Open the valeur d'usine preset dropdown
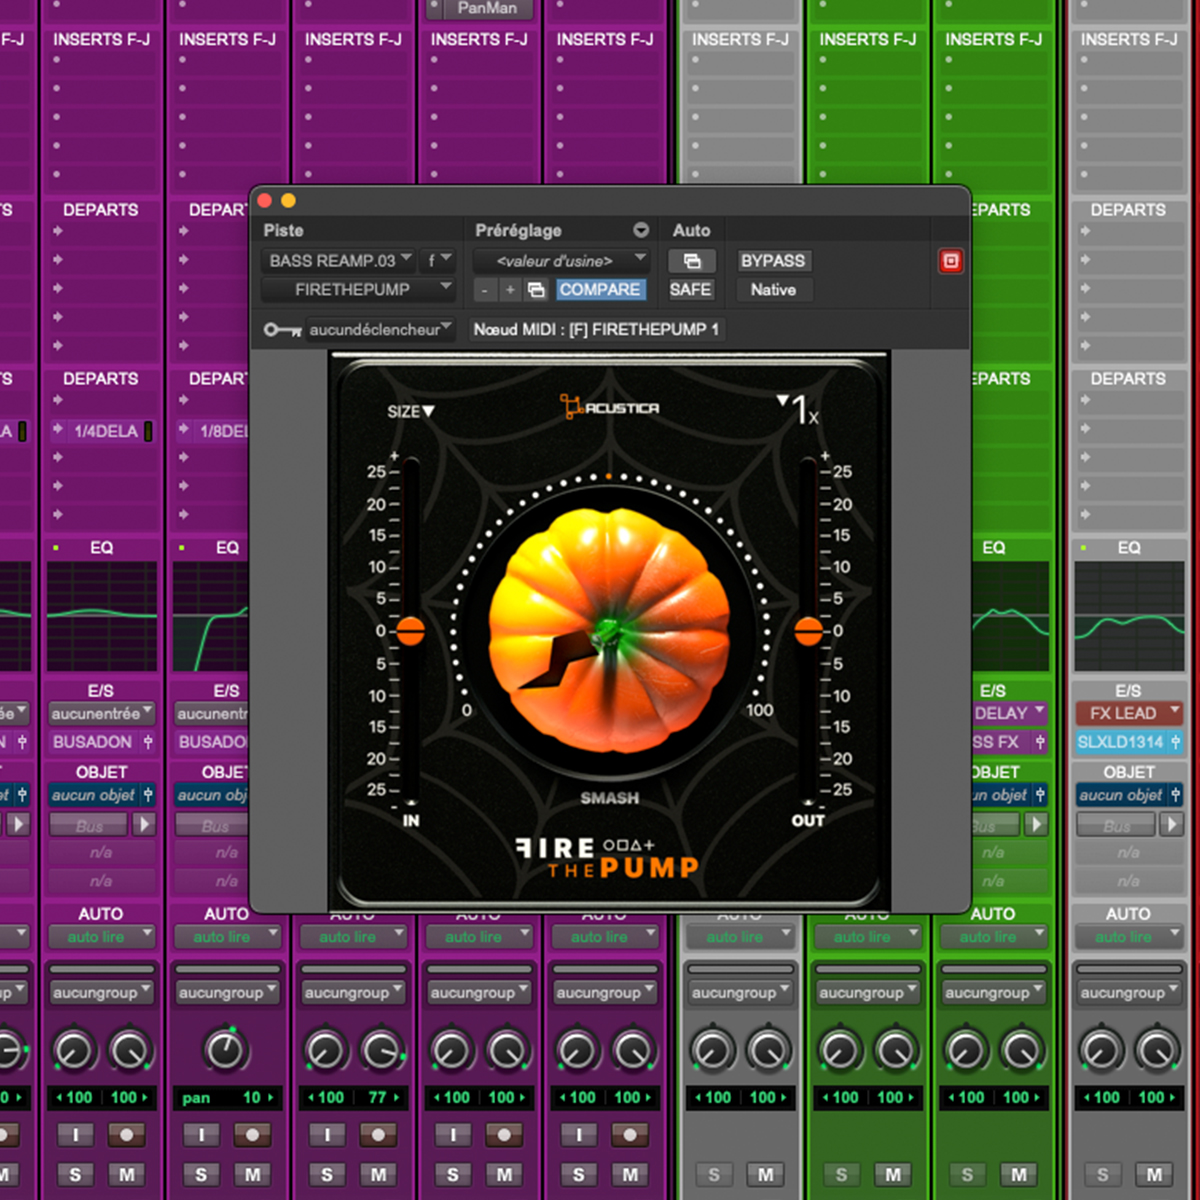 click(562, 261)
